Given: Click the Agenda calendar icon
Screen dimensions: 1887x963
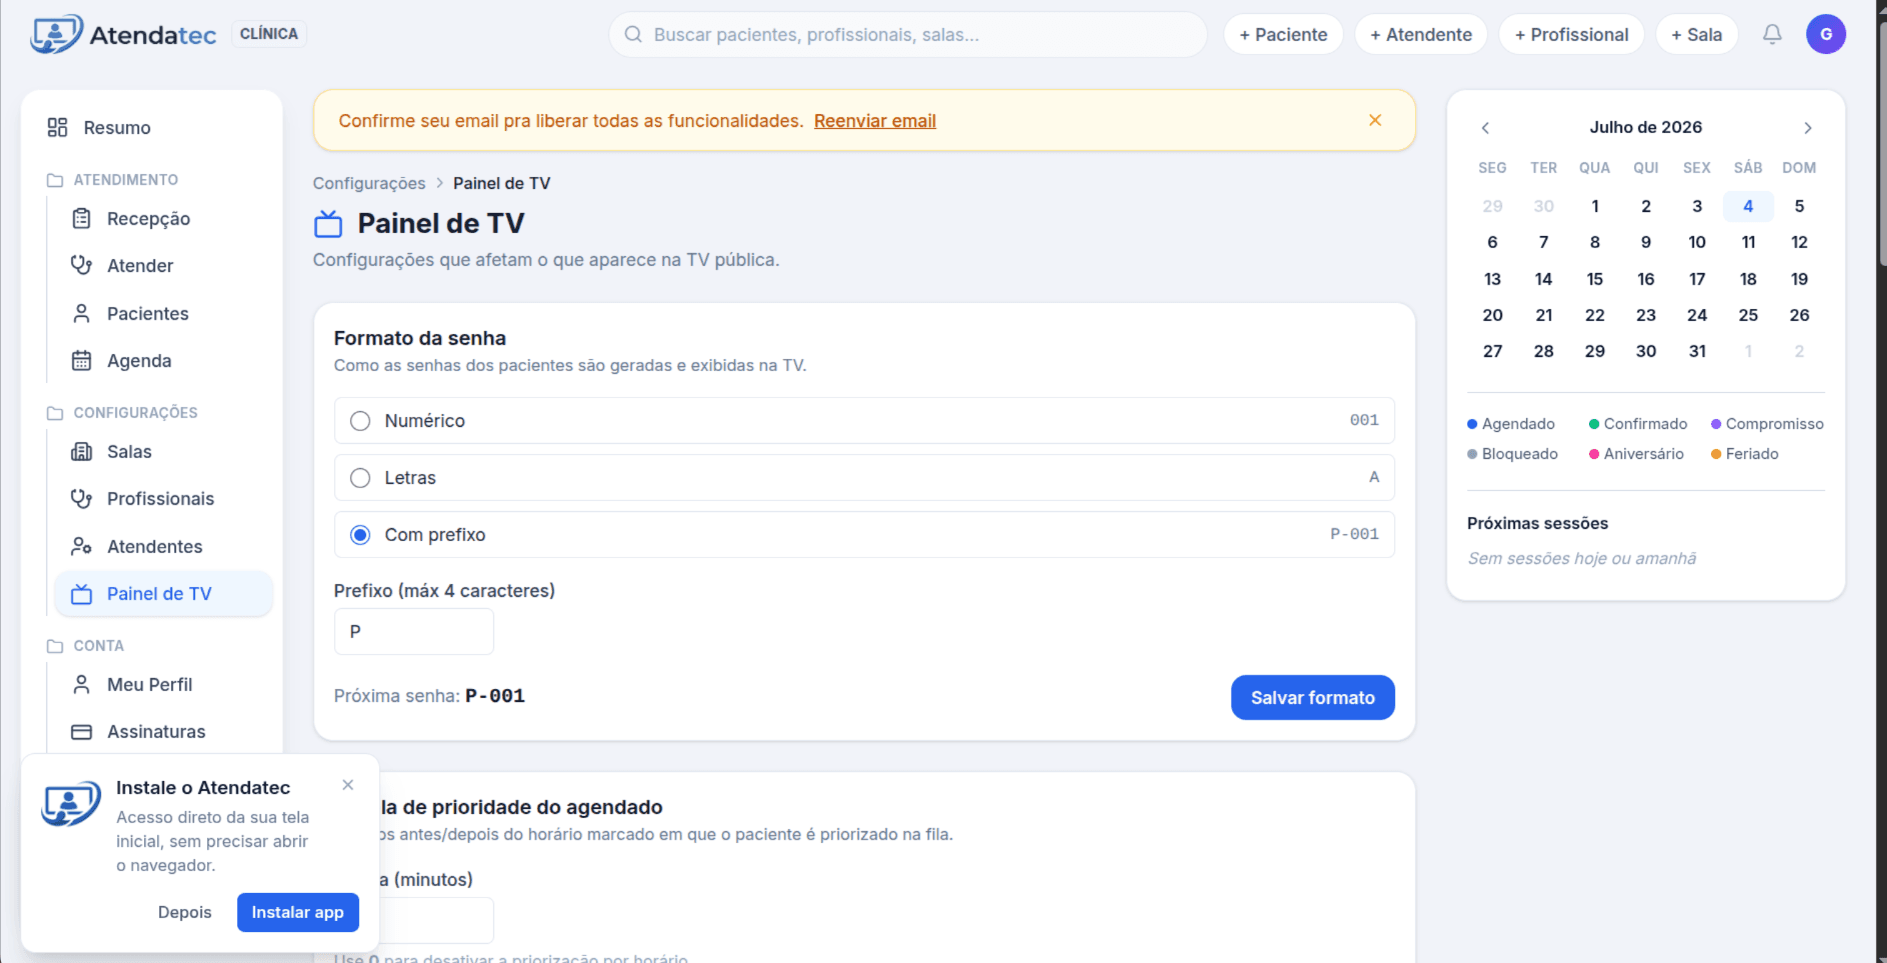Looking at the screenshot, I should [x=82, y=360].
